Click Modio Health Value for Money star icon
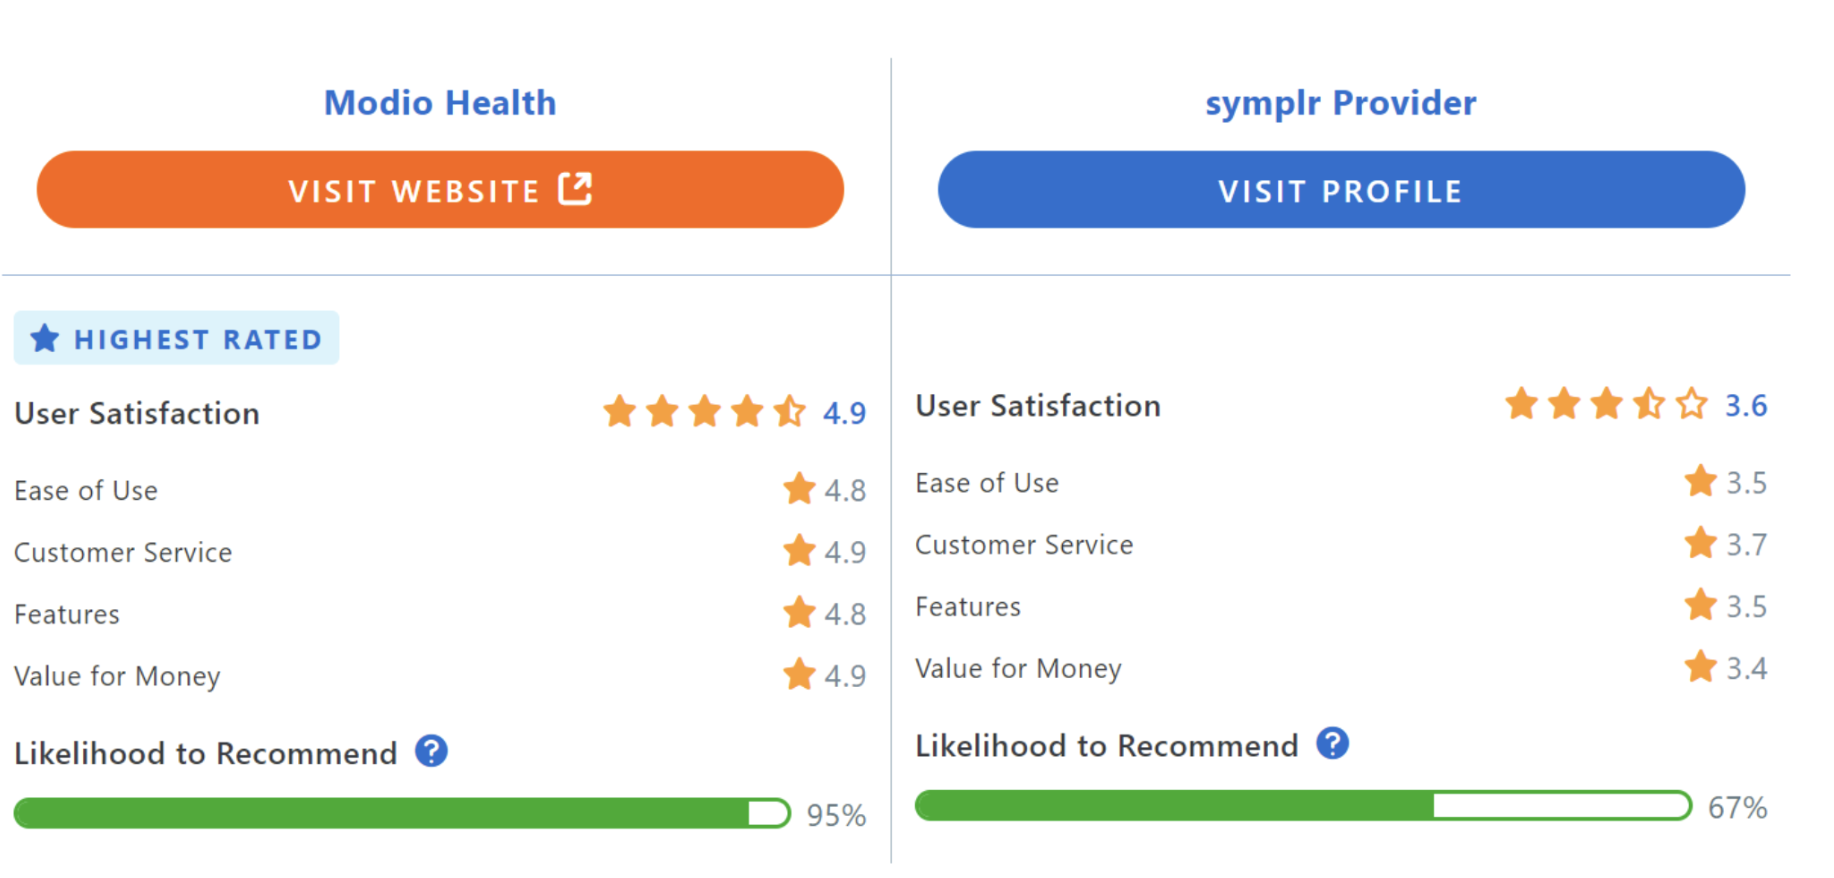 click(x=799, y=674)
